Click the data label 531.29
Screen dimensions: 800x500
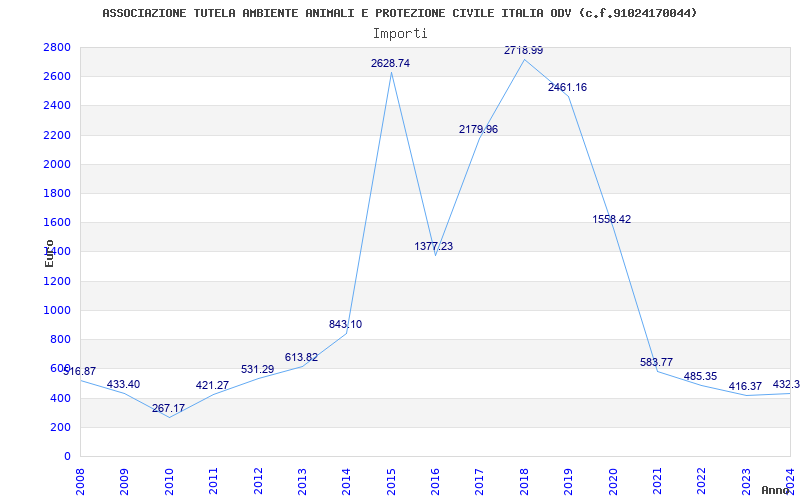click(x=258, y=369)
